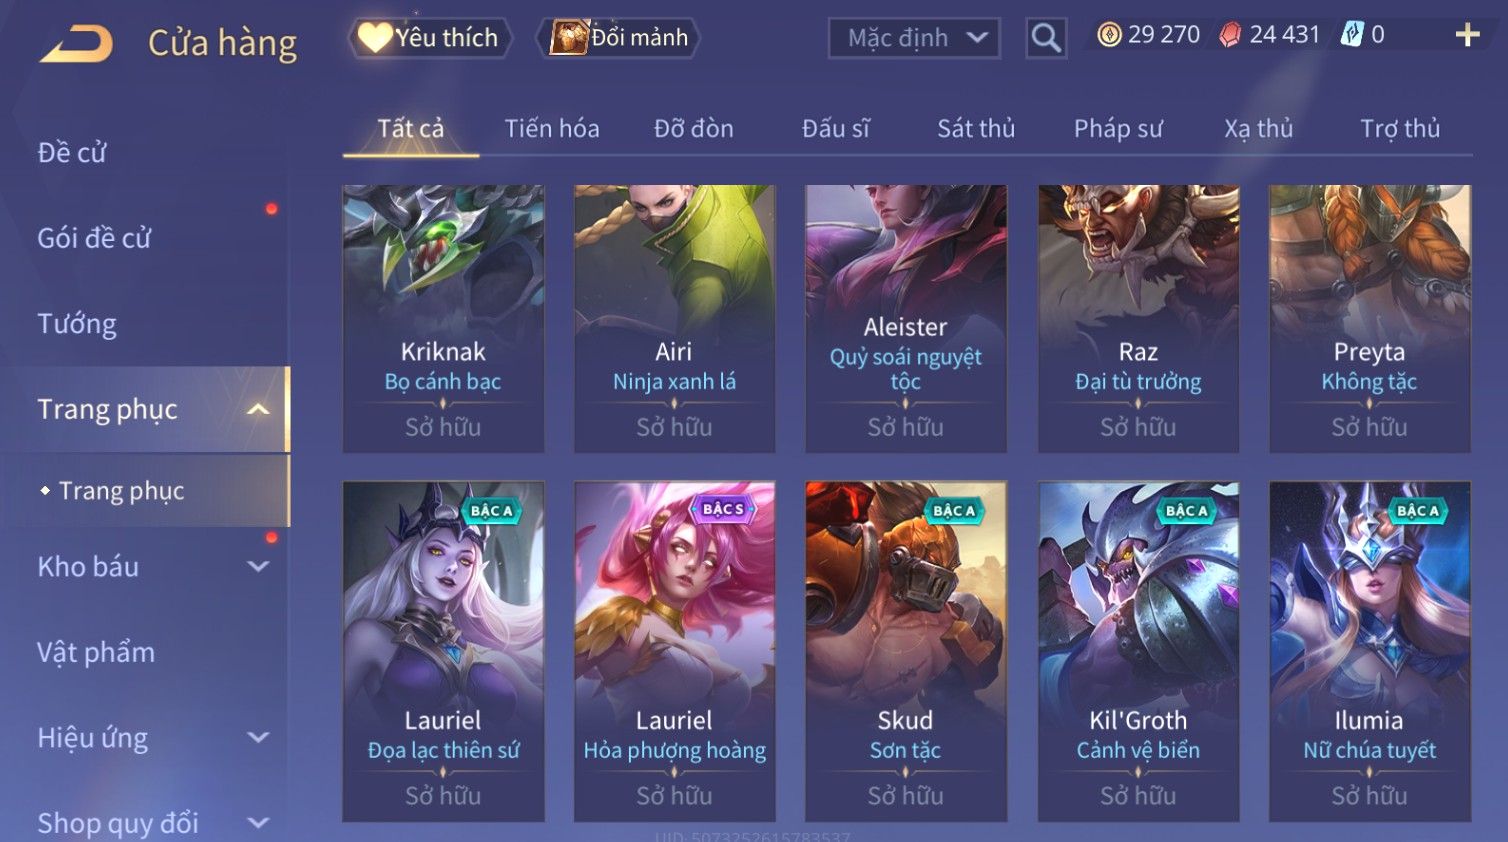The width and height of the screenshot is (1508, 842).
Task: Open the search magnifier icon
Action: point(1046,38)
